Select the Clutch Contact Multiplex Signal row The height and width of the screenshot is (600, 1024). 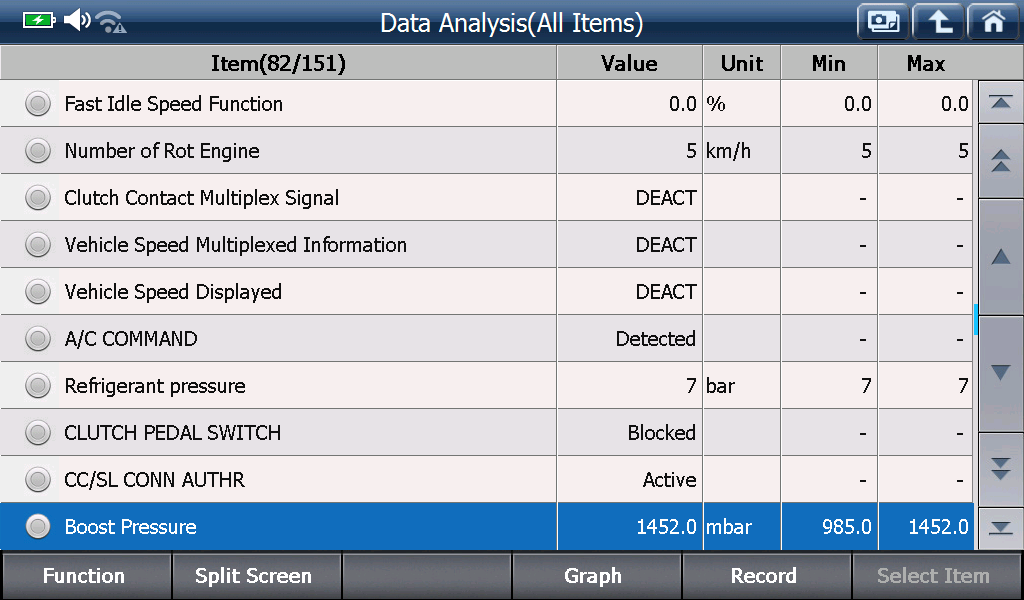(487, 198)
